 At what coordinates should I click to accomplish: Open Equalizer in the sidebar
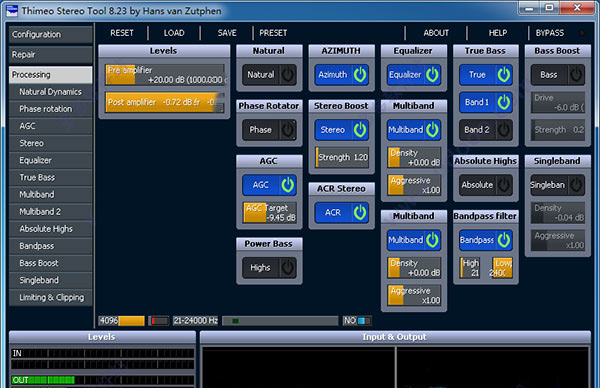50,160
